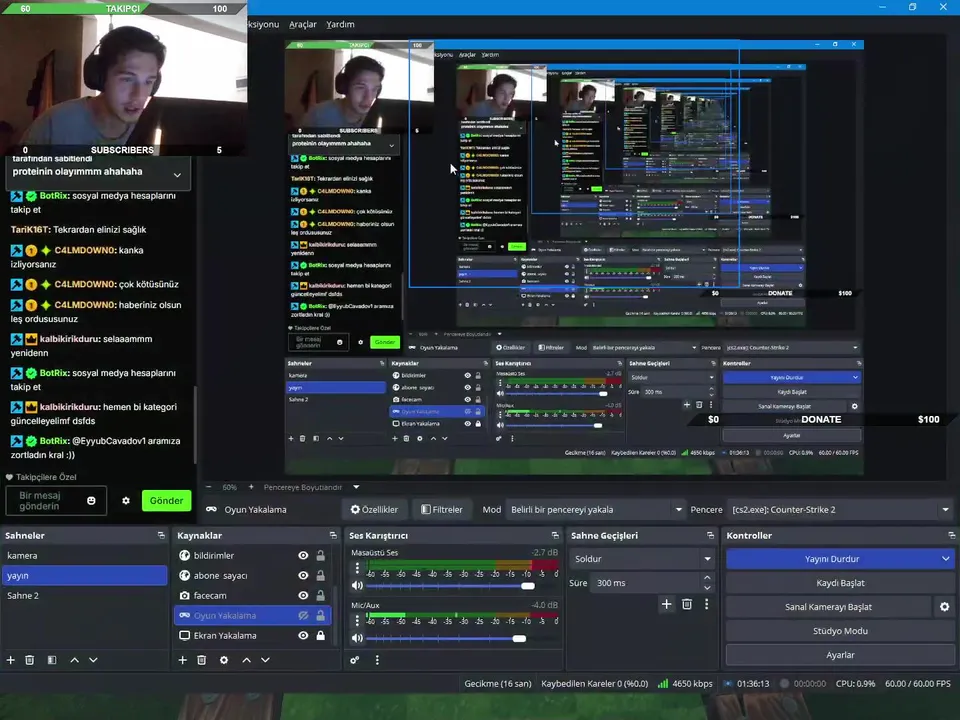This screenshot has width=960, height=720.
Task: Select the yayın scene
Action: click(84, 576)
